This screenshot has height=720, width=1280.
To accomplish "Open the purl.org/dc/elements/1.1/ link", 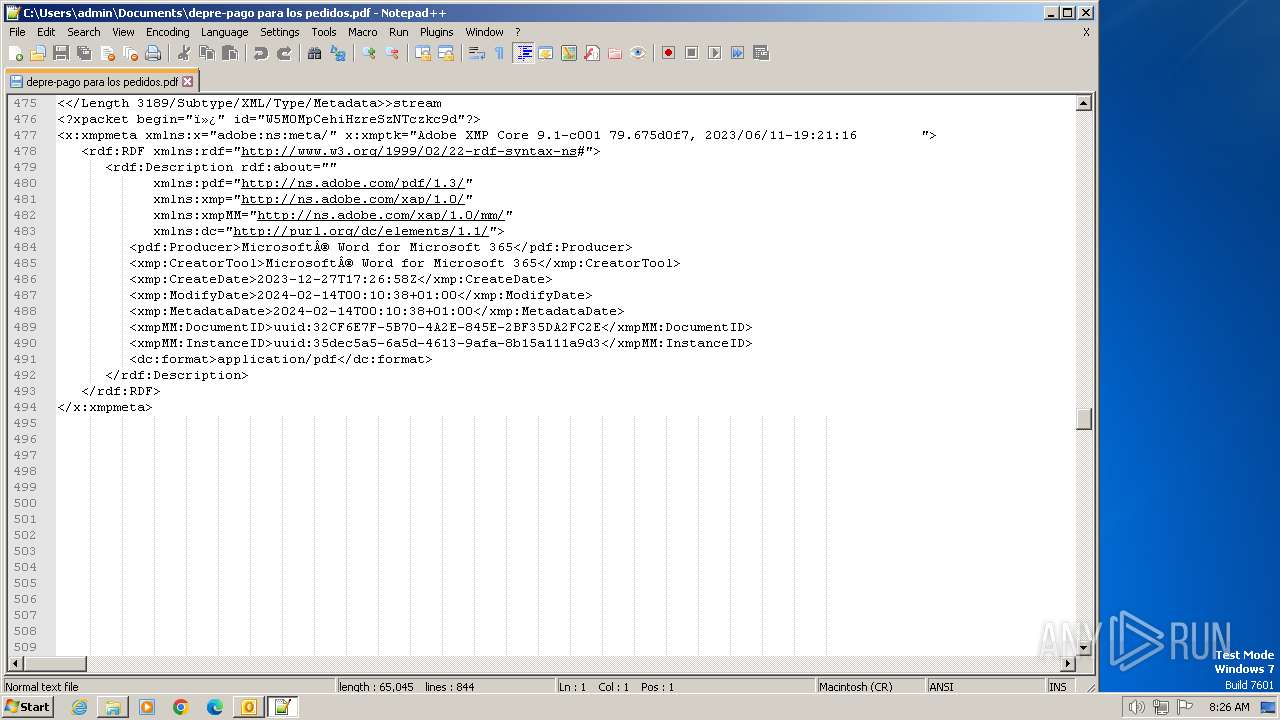I will click(x=360, y=231).
